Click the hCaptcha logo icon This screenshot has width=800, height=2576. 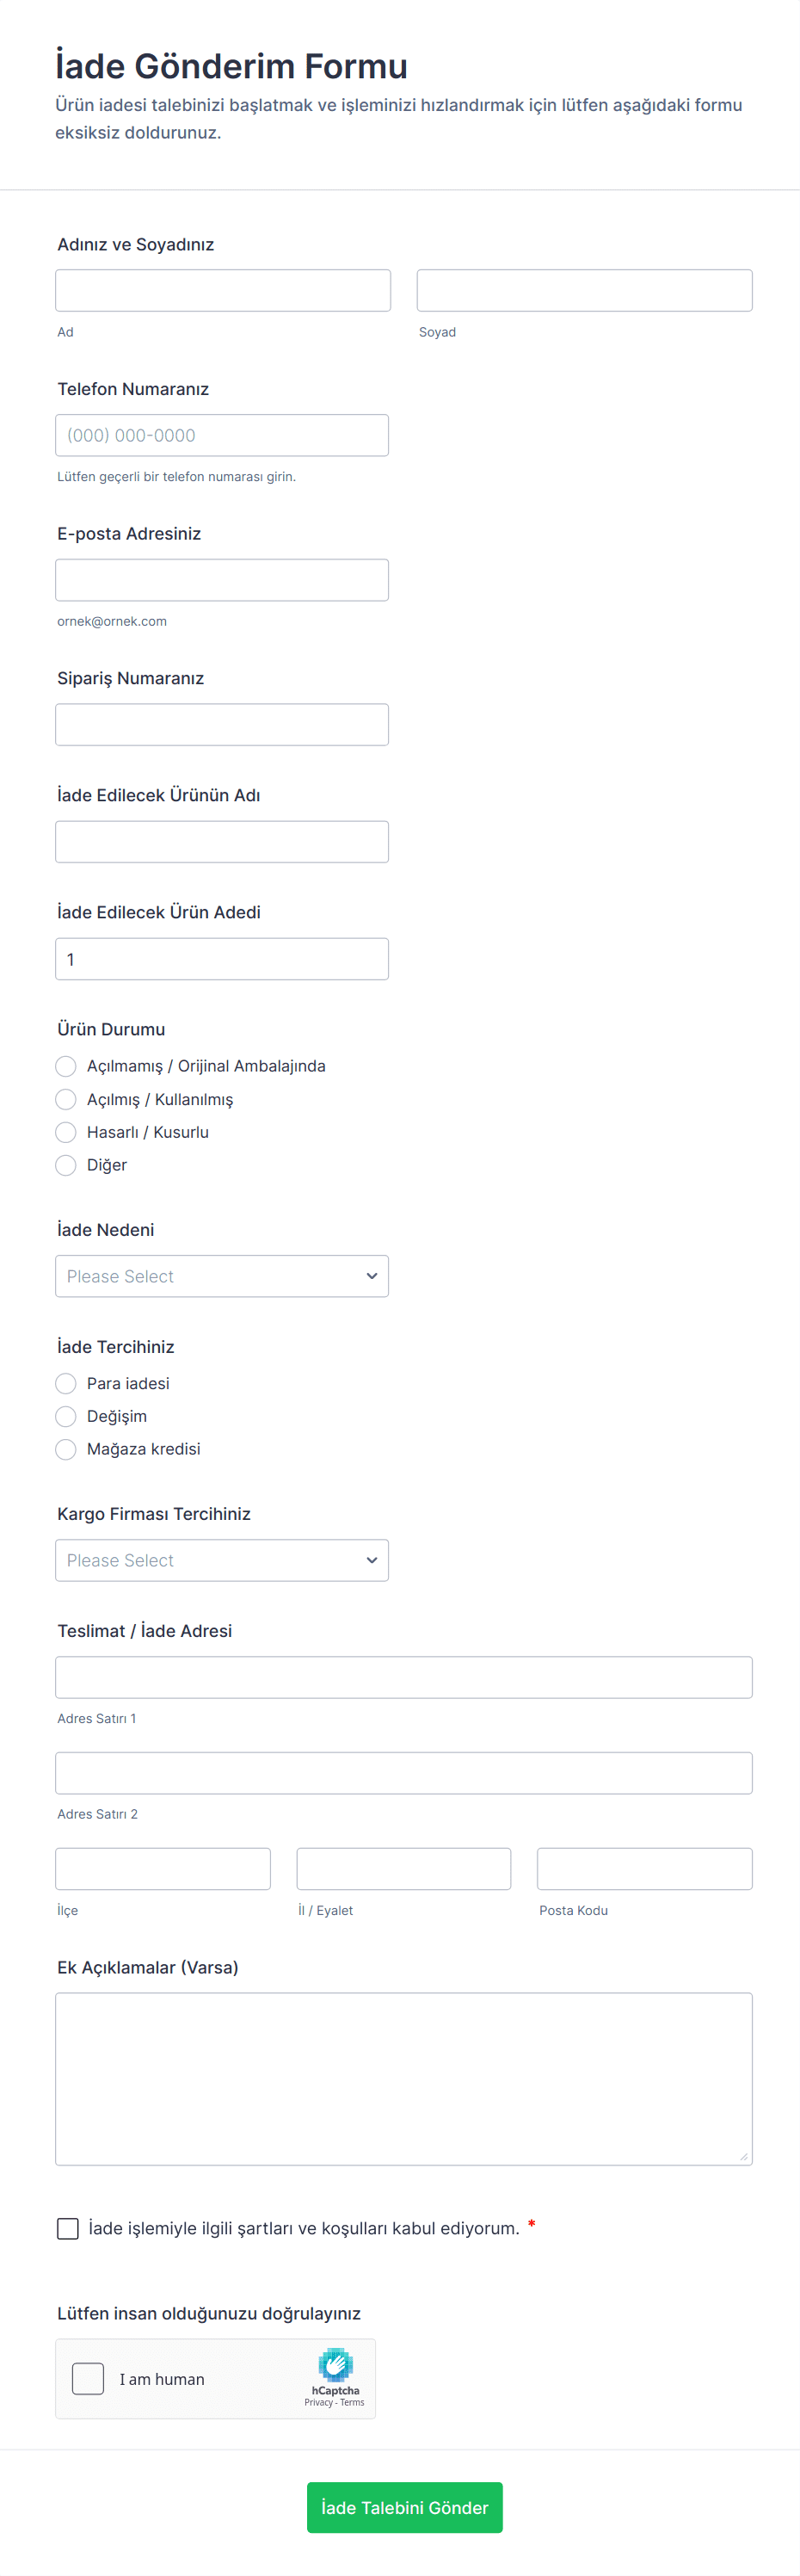pyautogui.click(x=335, y=2364)
